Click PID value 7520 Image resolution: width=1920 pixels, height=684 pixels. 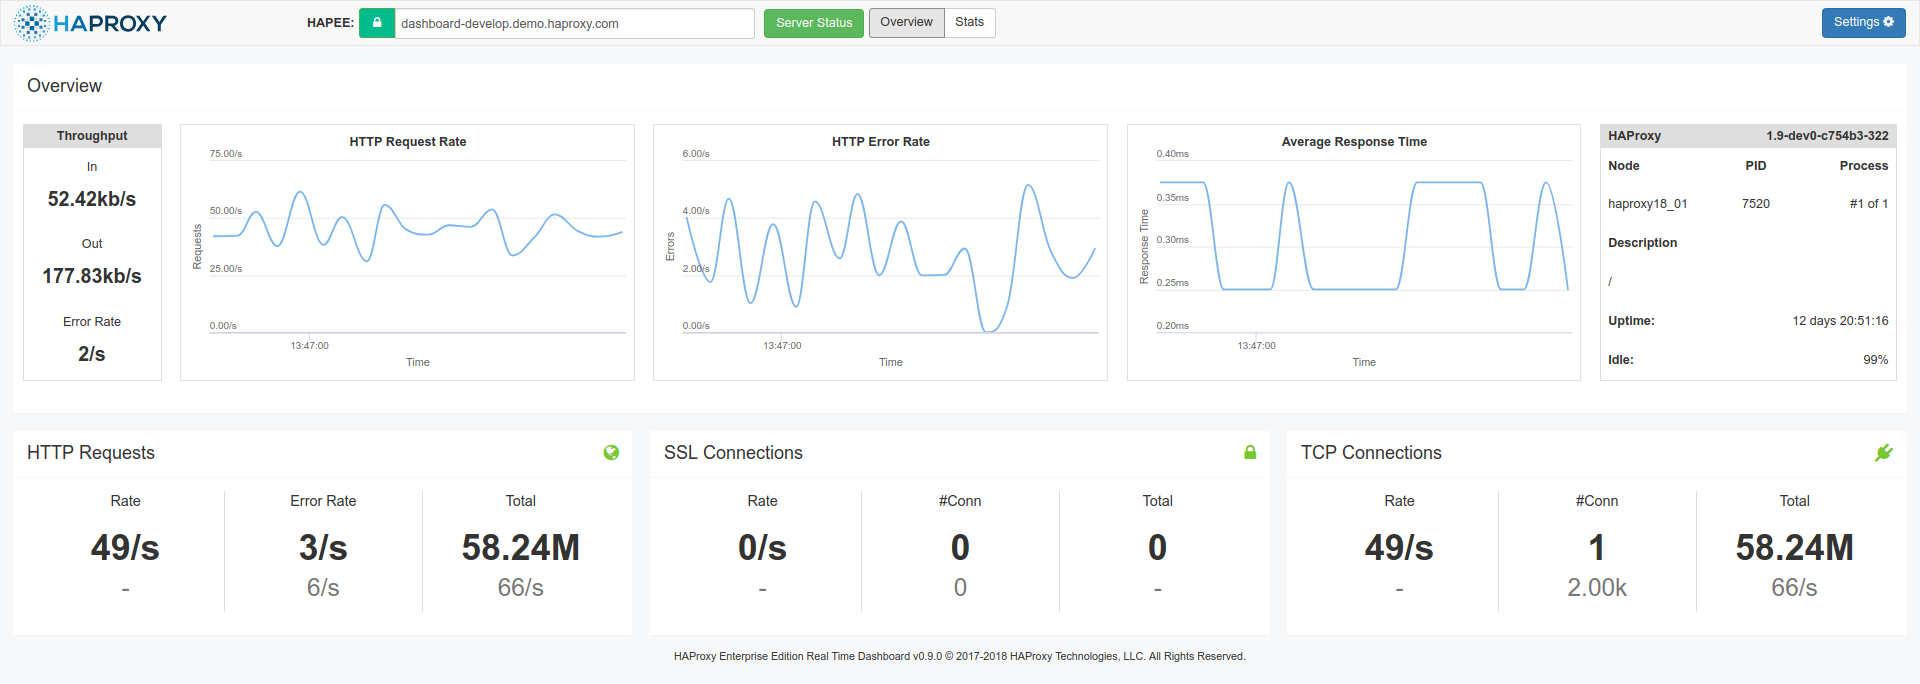click(1756, 204)
